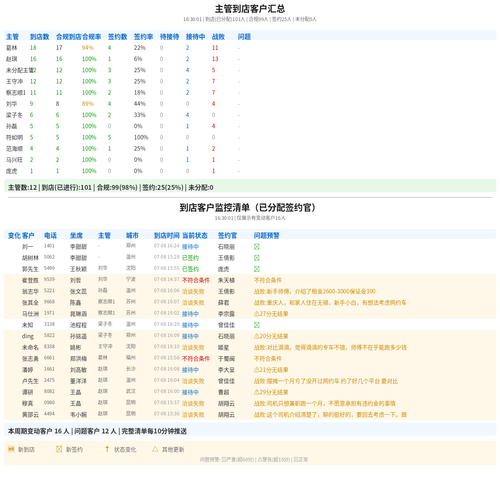Viewport: 500px width, 482px height.
Task: Click the arrival time 07-08 16:24
Action: click(x=167, y=246)
